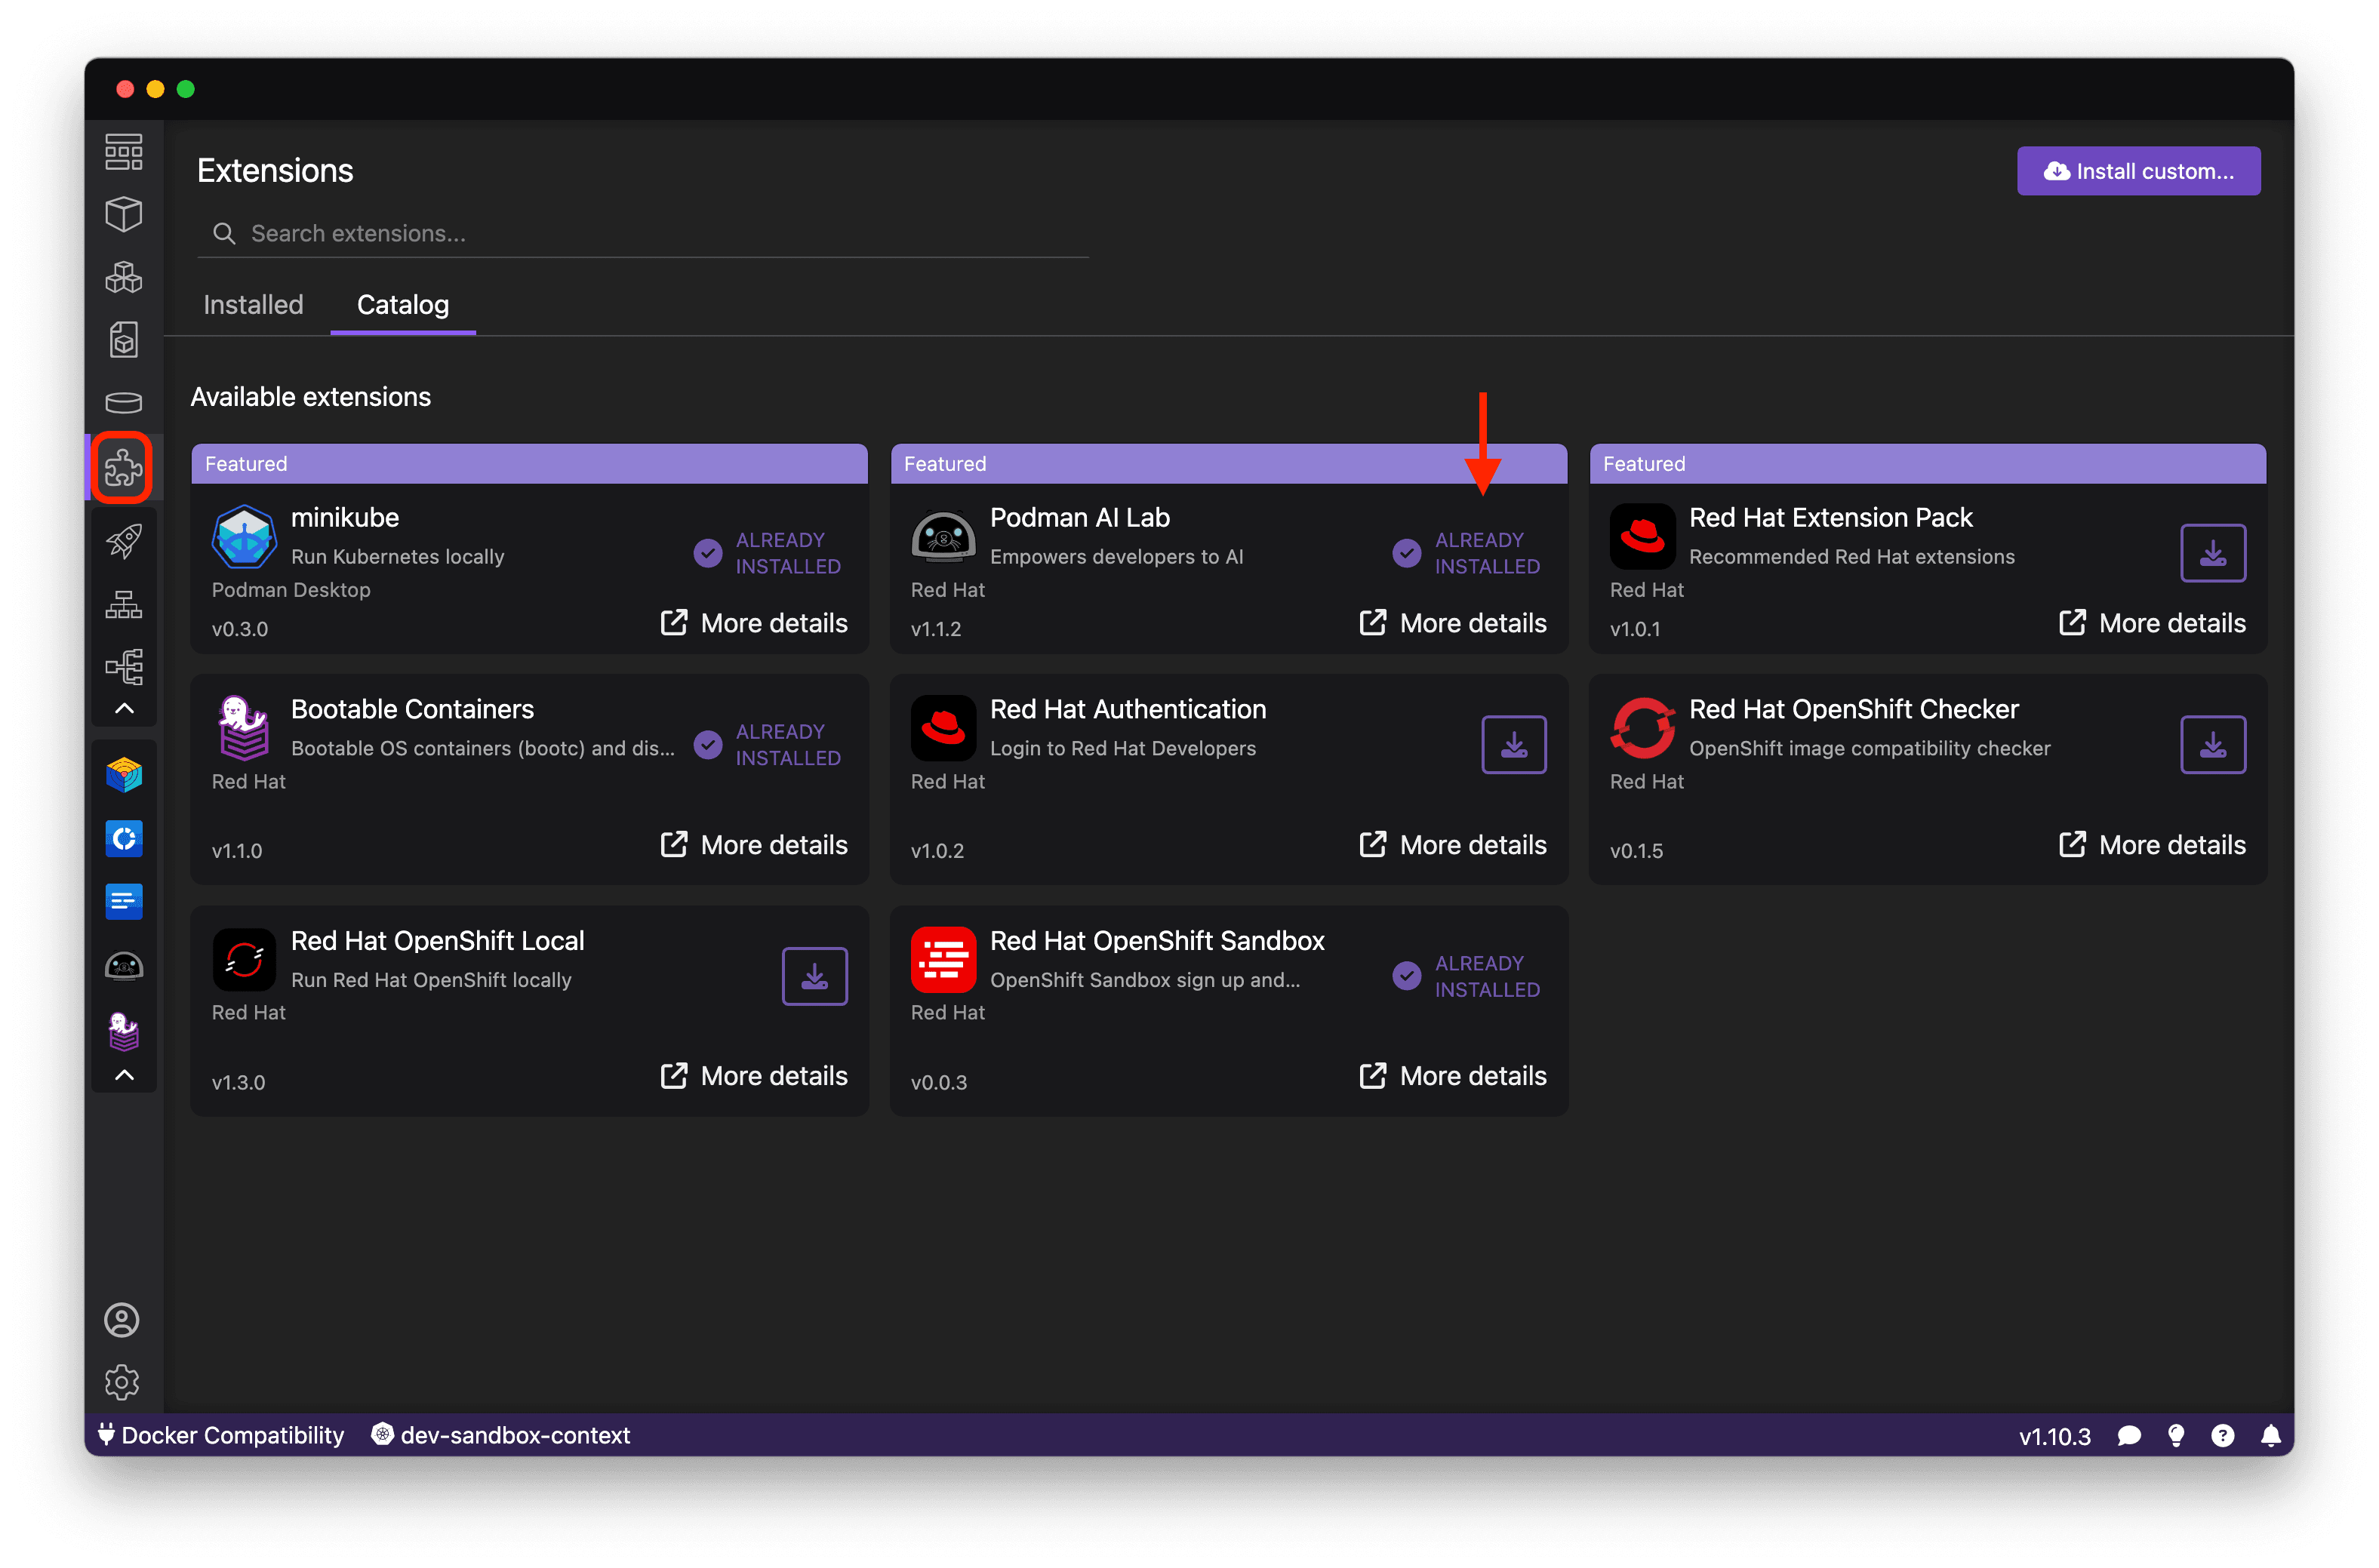The width and height of the screenshot is (2379, 1568).
Task: Click the Install custom button
Action: tap(2138, 170)
